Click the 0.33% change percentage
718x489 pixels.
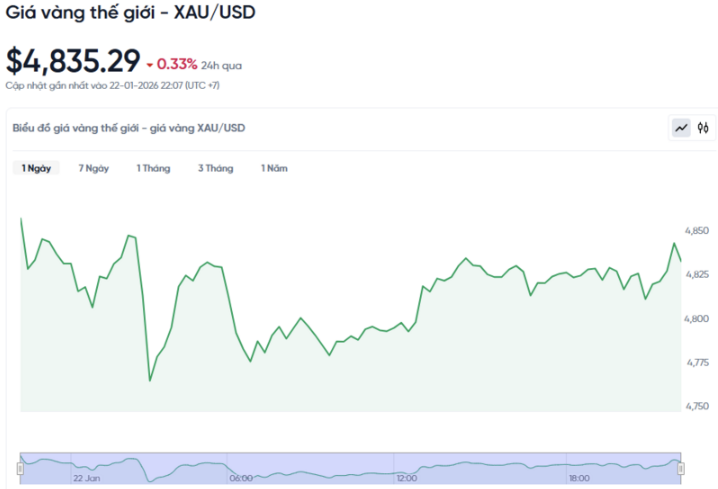tap(177, 65)
